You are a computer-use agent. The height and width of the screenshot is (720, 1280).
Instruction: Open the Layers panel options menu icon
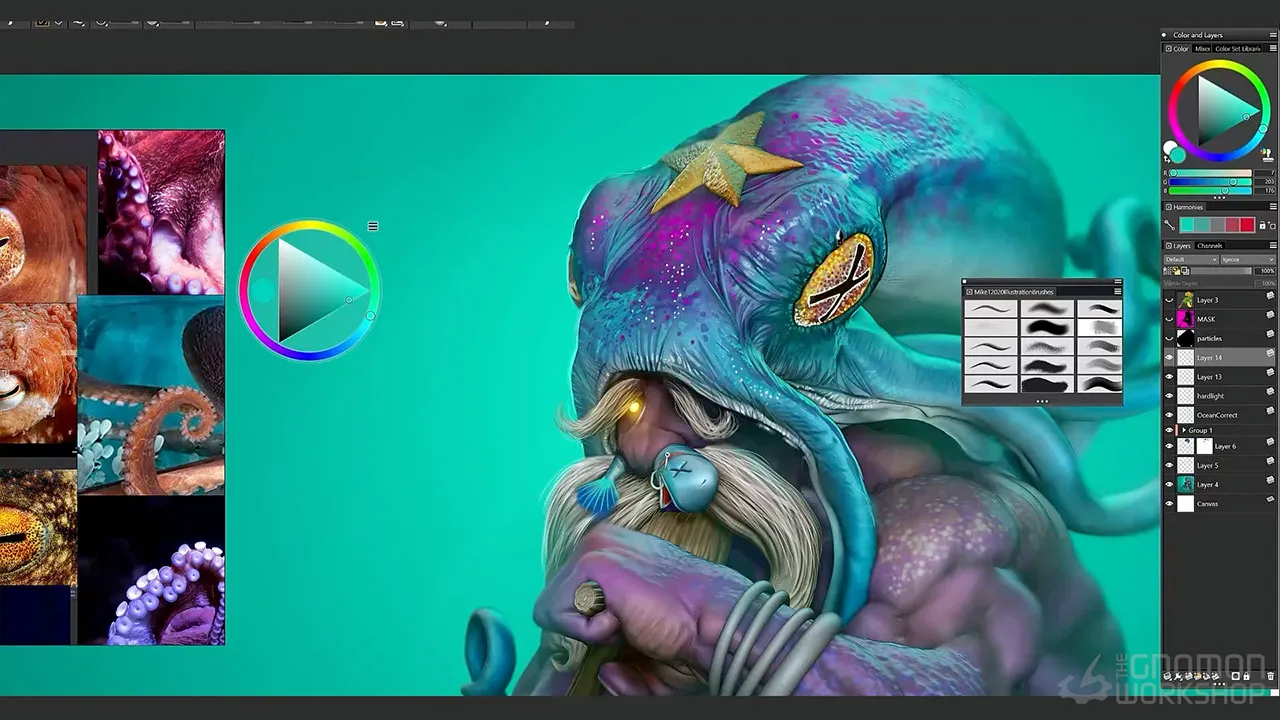click(1272, 245)
